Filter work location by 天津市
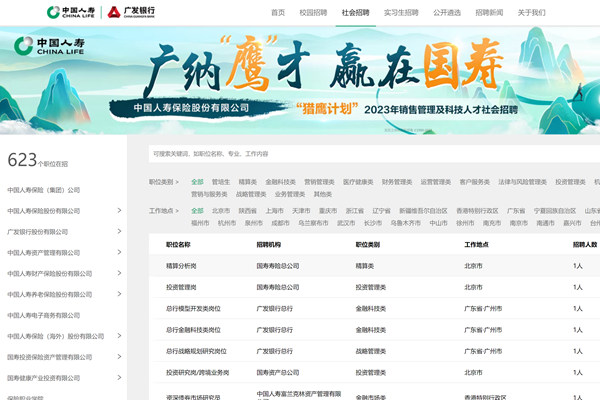The width and height of the screenshot is (600, 400). (x=301, y=211)
